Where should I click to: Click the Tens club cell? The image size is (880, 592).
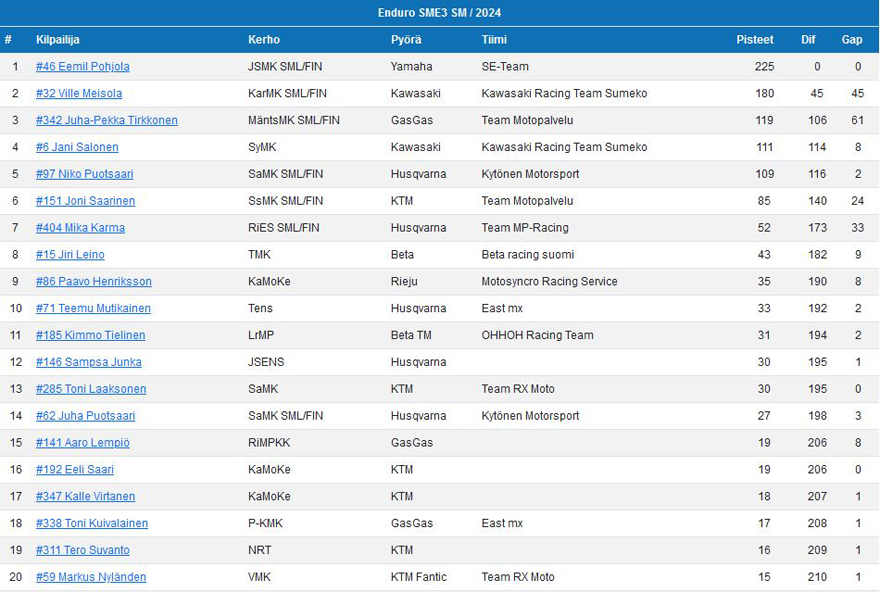260,308
